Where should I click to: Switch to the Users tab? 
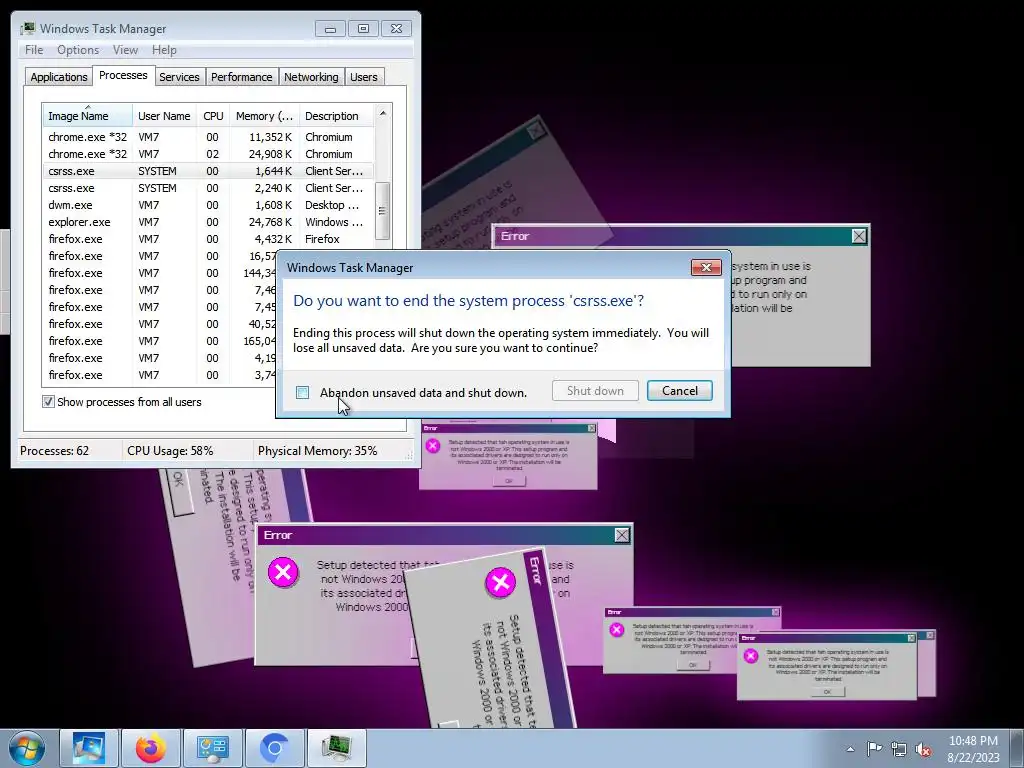(x=364, y=77)
